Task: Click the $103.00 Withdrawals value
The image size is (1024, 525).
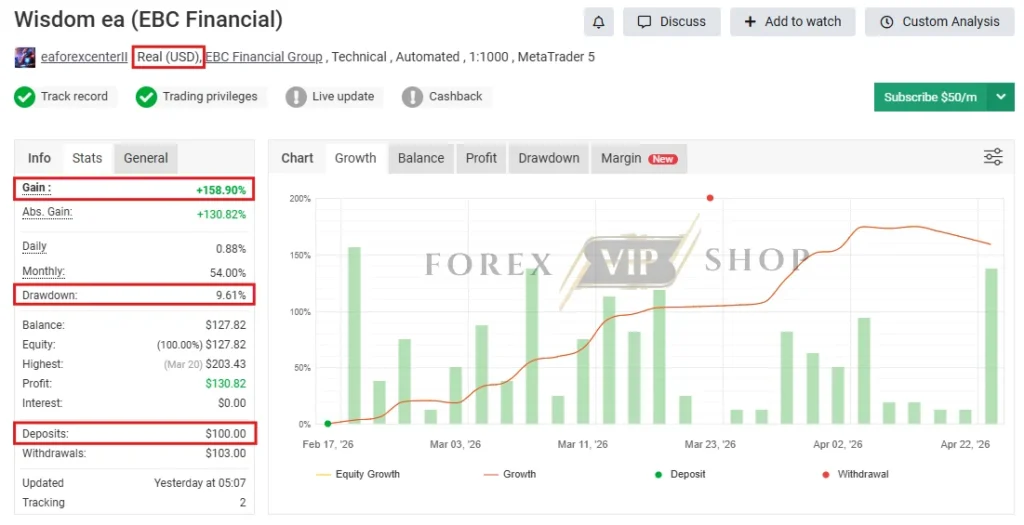Action: (x=226, y=453)
